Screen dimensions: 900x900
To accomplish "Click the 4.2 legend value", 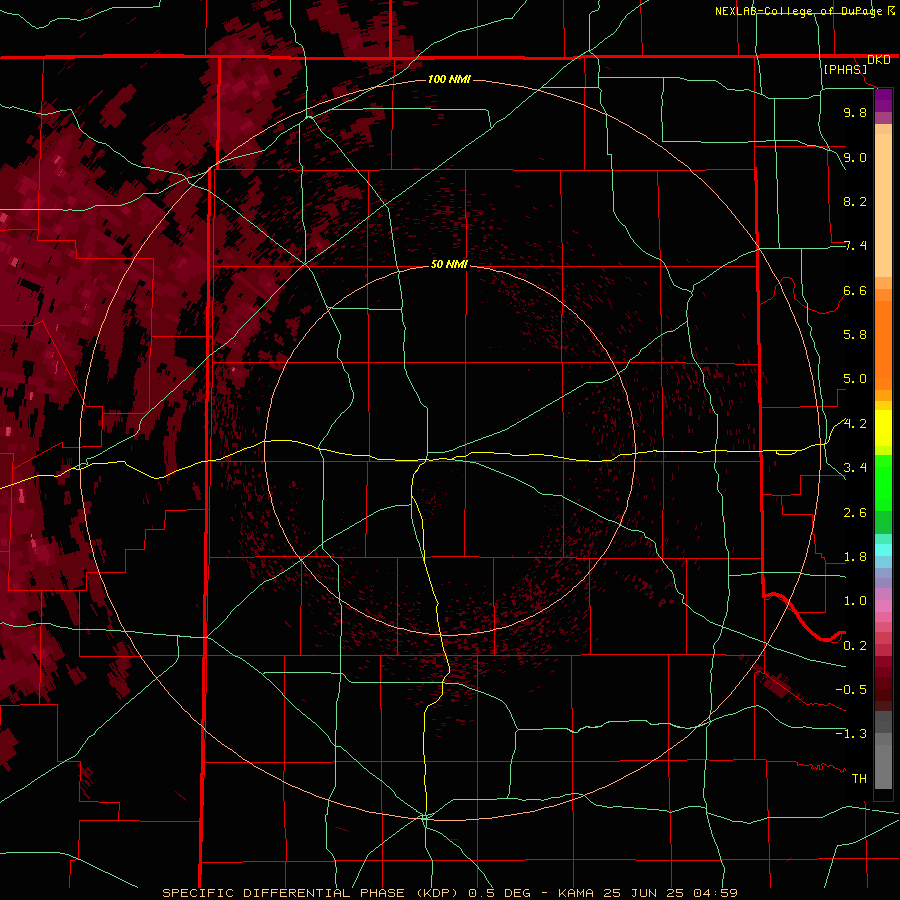I will click(x=855, y=424).
